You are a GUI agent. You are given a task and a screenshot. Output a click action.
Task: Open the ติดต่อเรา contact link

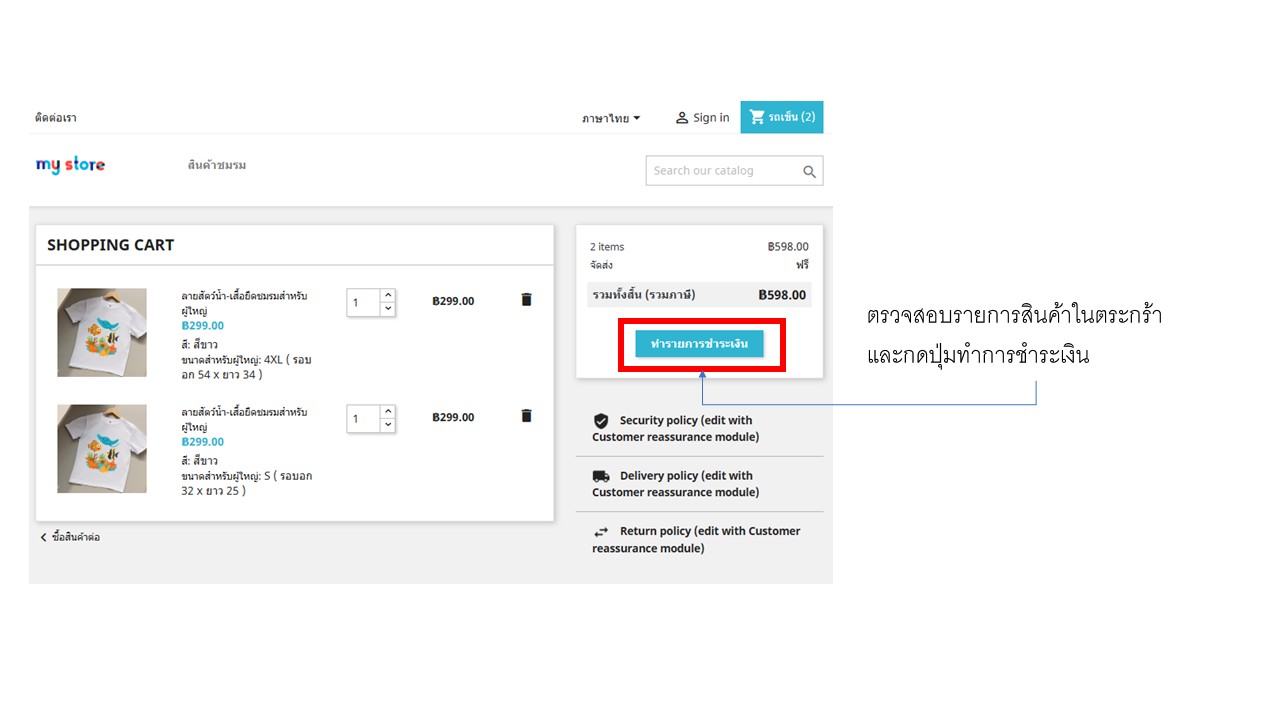coord(56,118)
